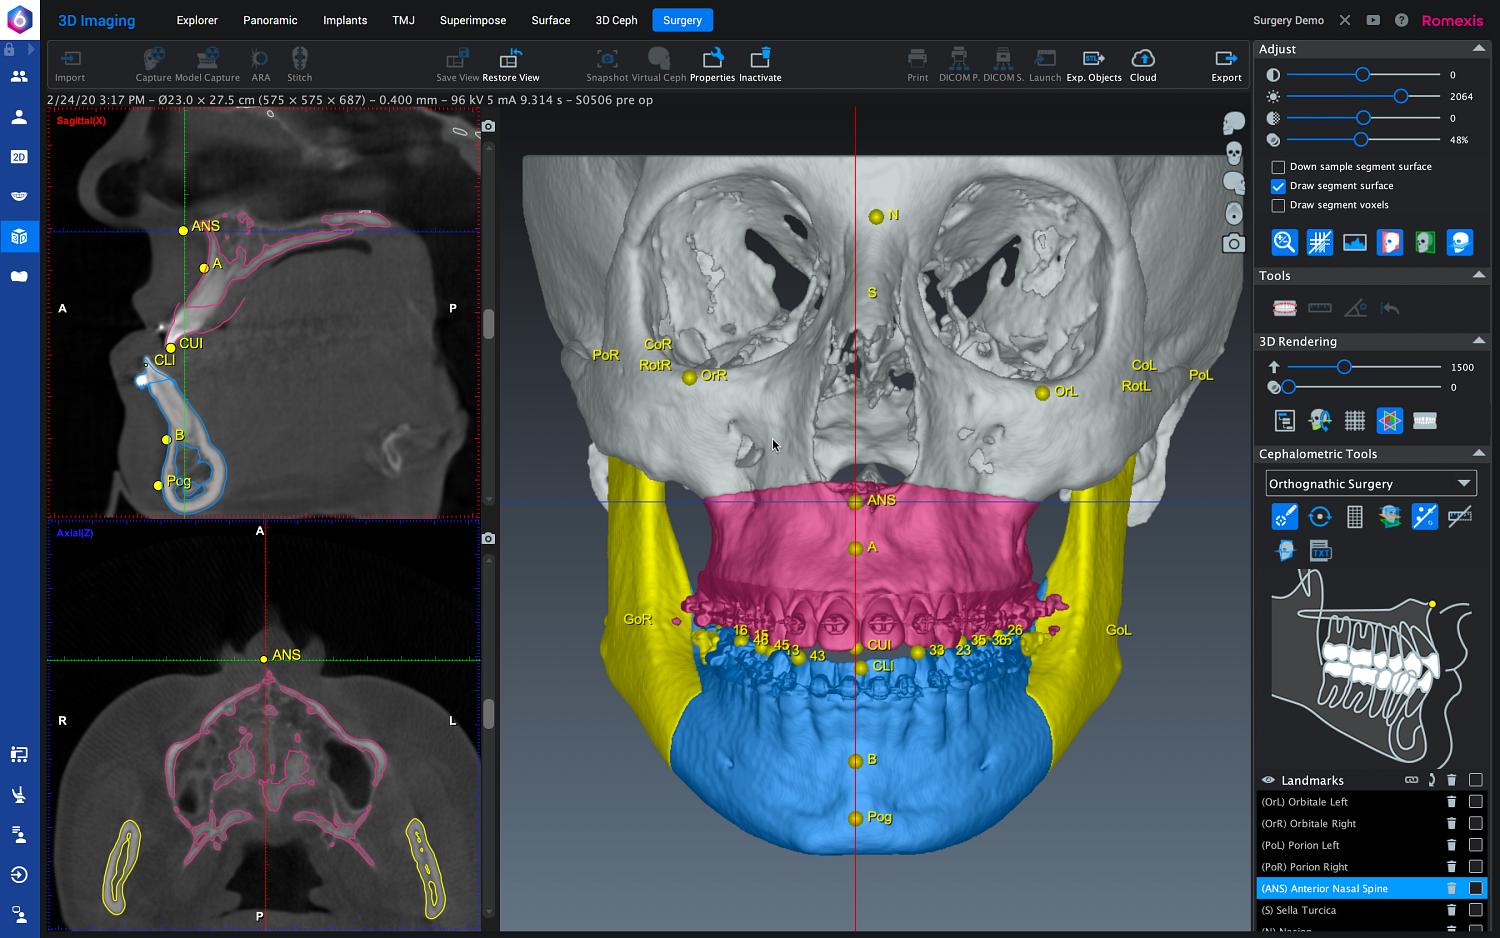
Task: Delete the Orbitale Left landmark
Action: pos(1451,802)
